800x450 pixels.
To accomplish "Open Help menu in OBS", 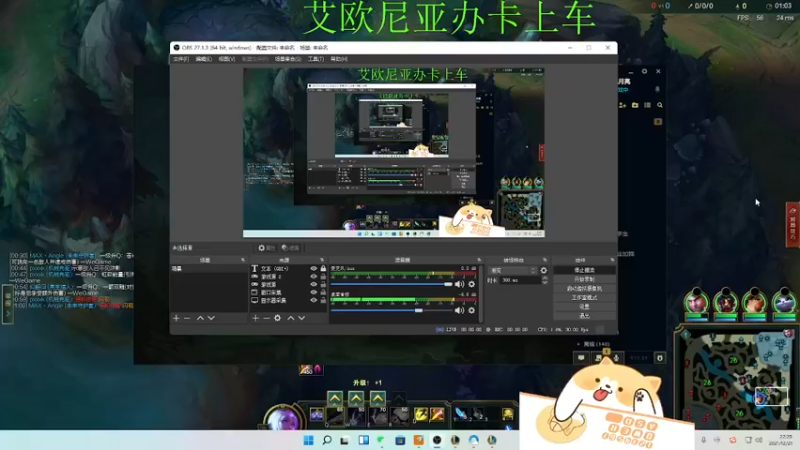I will pyautogui.click(x=339, y=59).
